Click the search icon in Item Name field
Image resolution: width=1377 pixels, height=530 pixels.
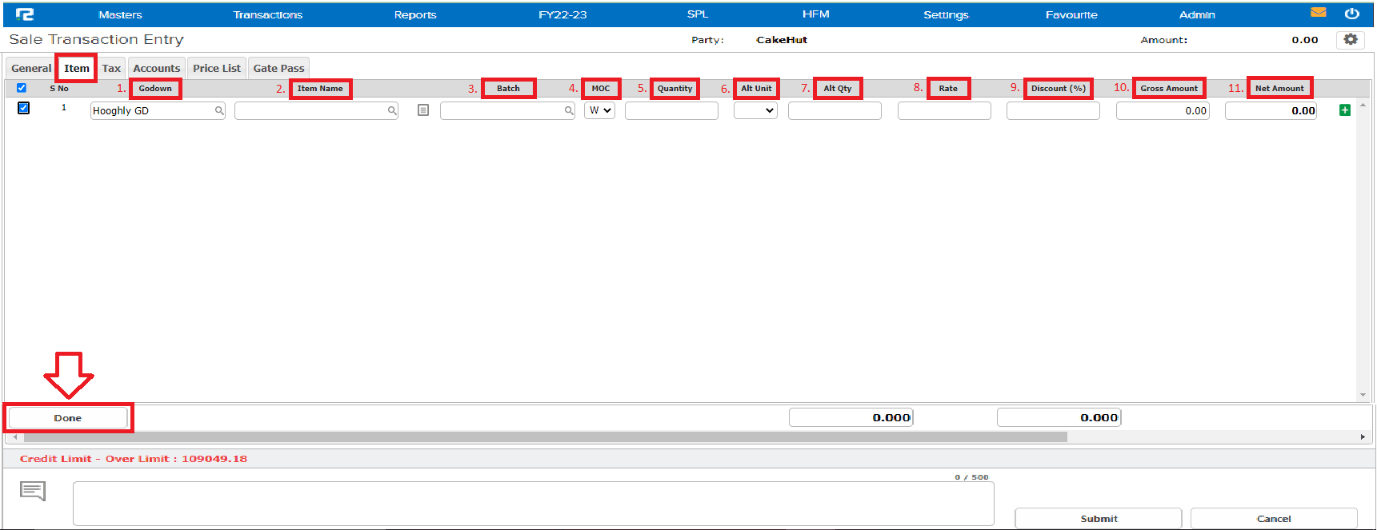tap(393, 112)
